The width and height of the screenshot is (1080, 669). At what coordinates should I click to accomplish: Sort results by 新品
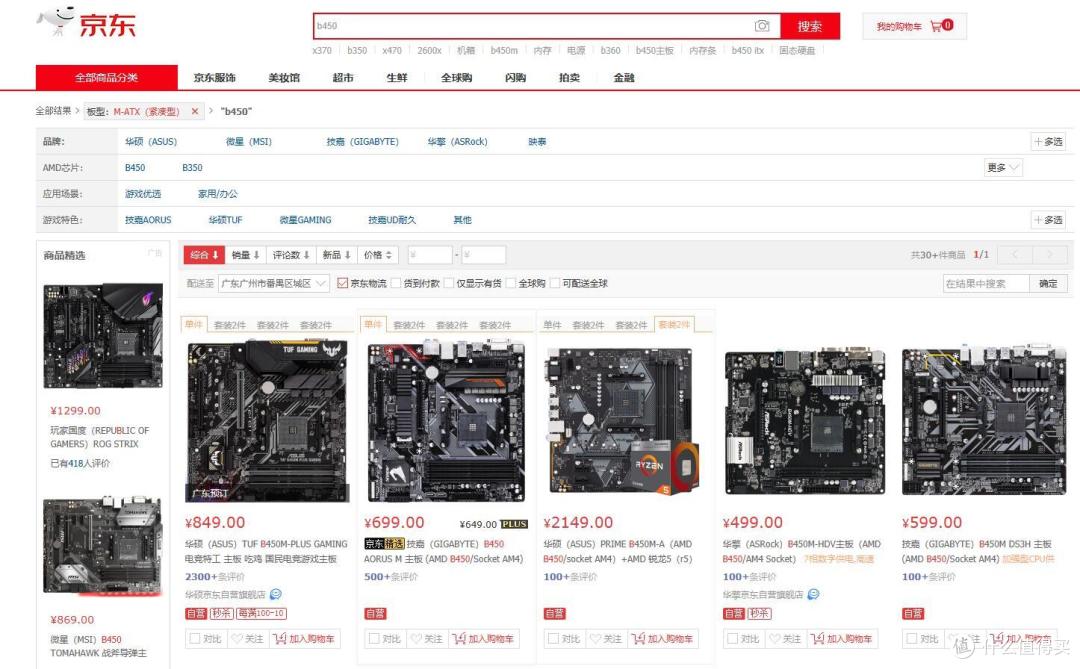tap(337, 255)
